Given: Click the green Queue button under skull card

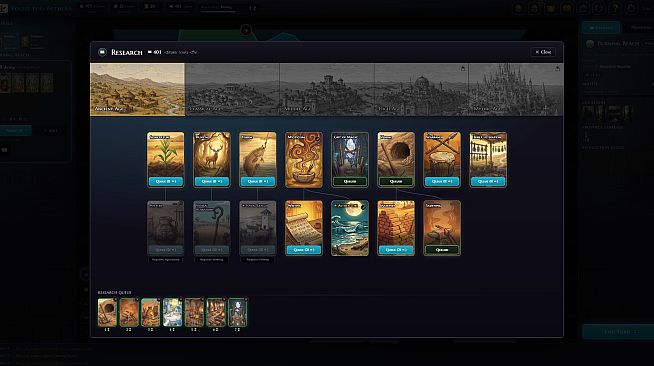Looking at the screenshot, I should 350,181.
